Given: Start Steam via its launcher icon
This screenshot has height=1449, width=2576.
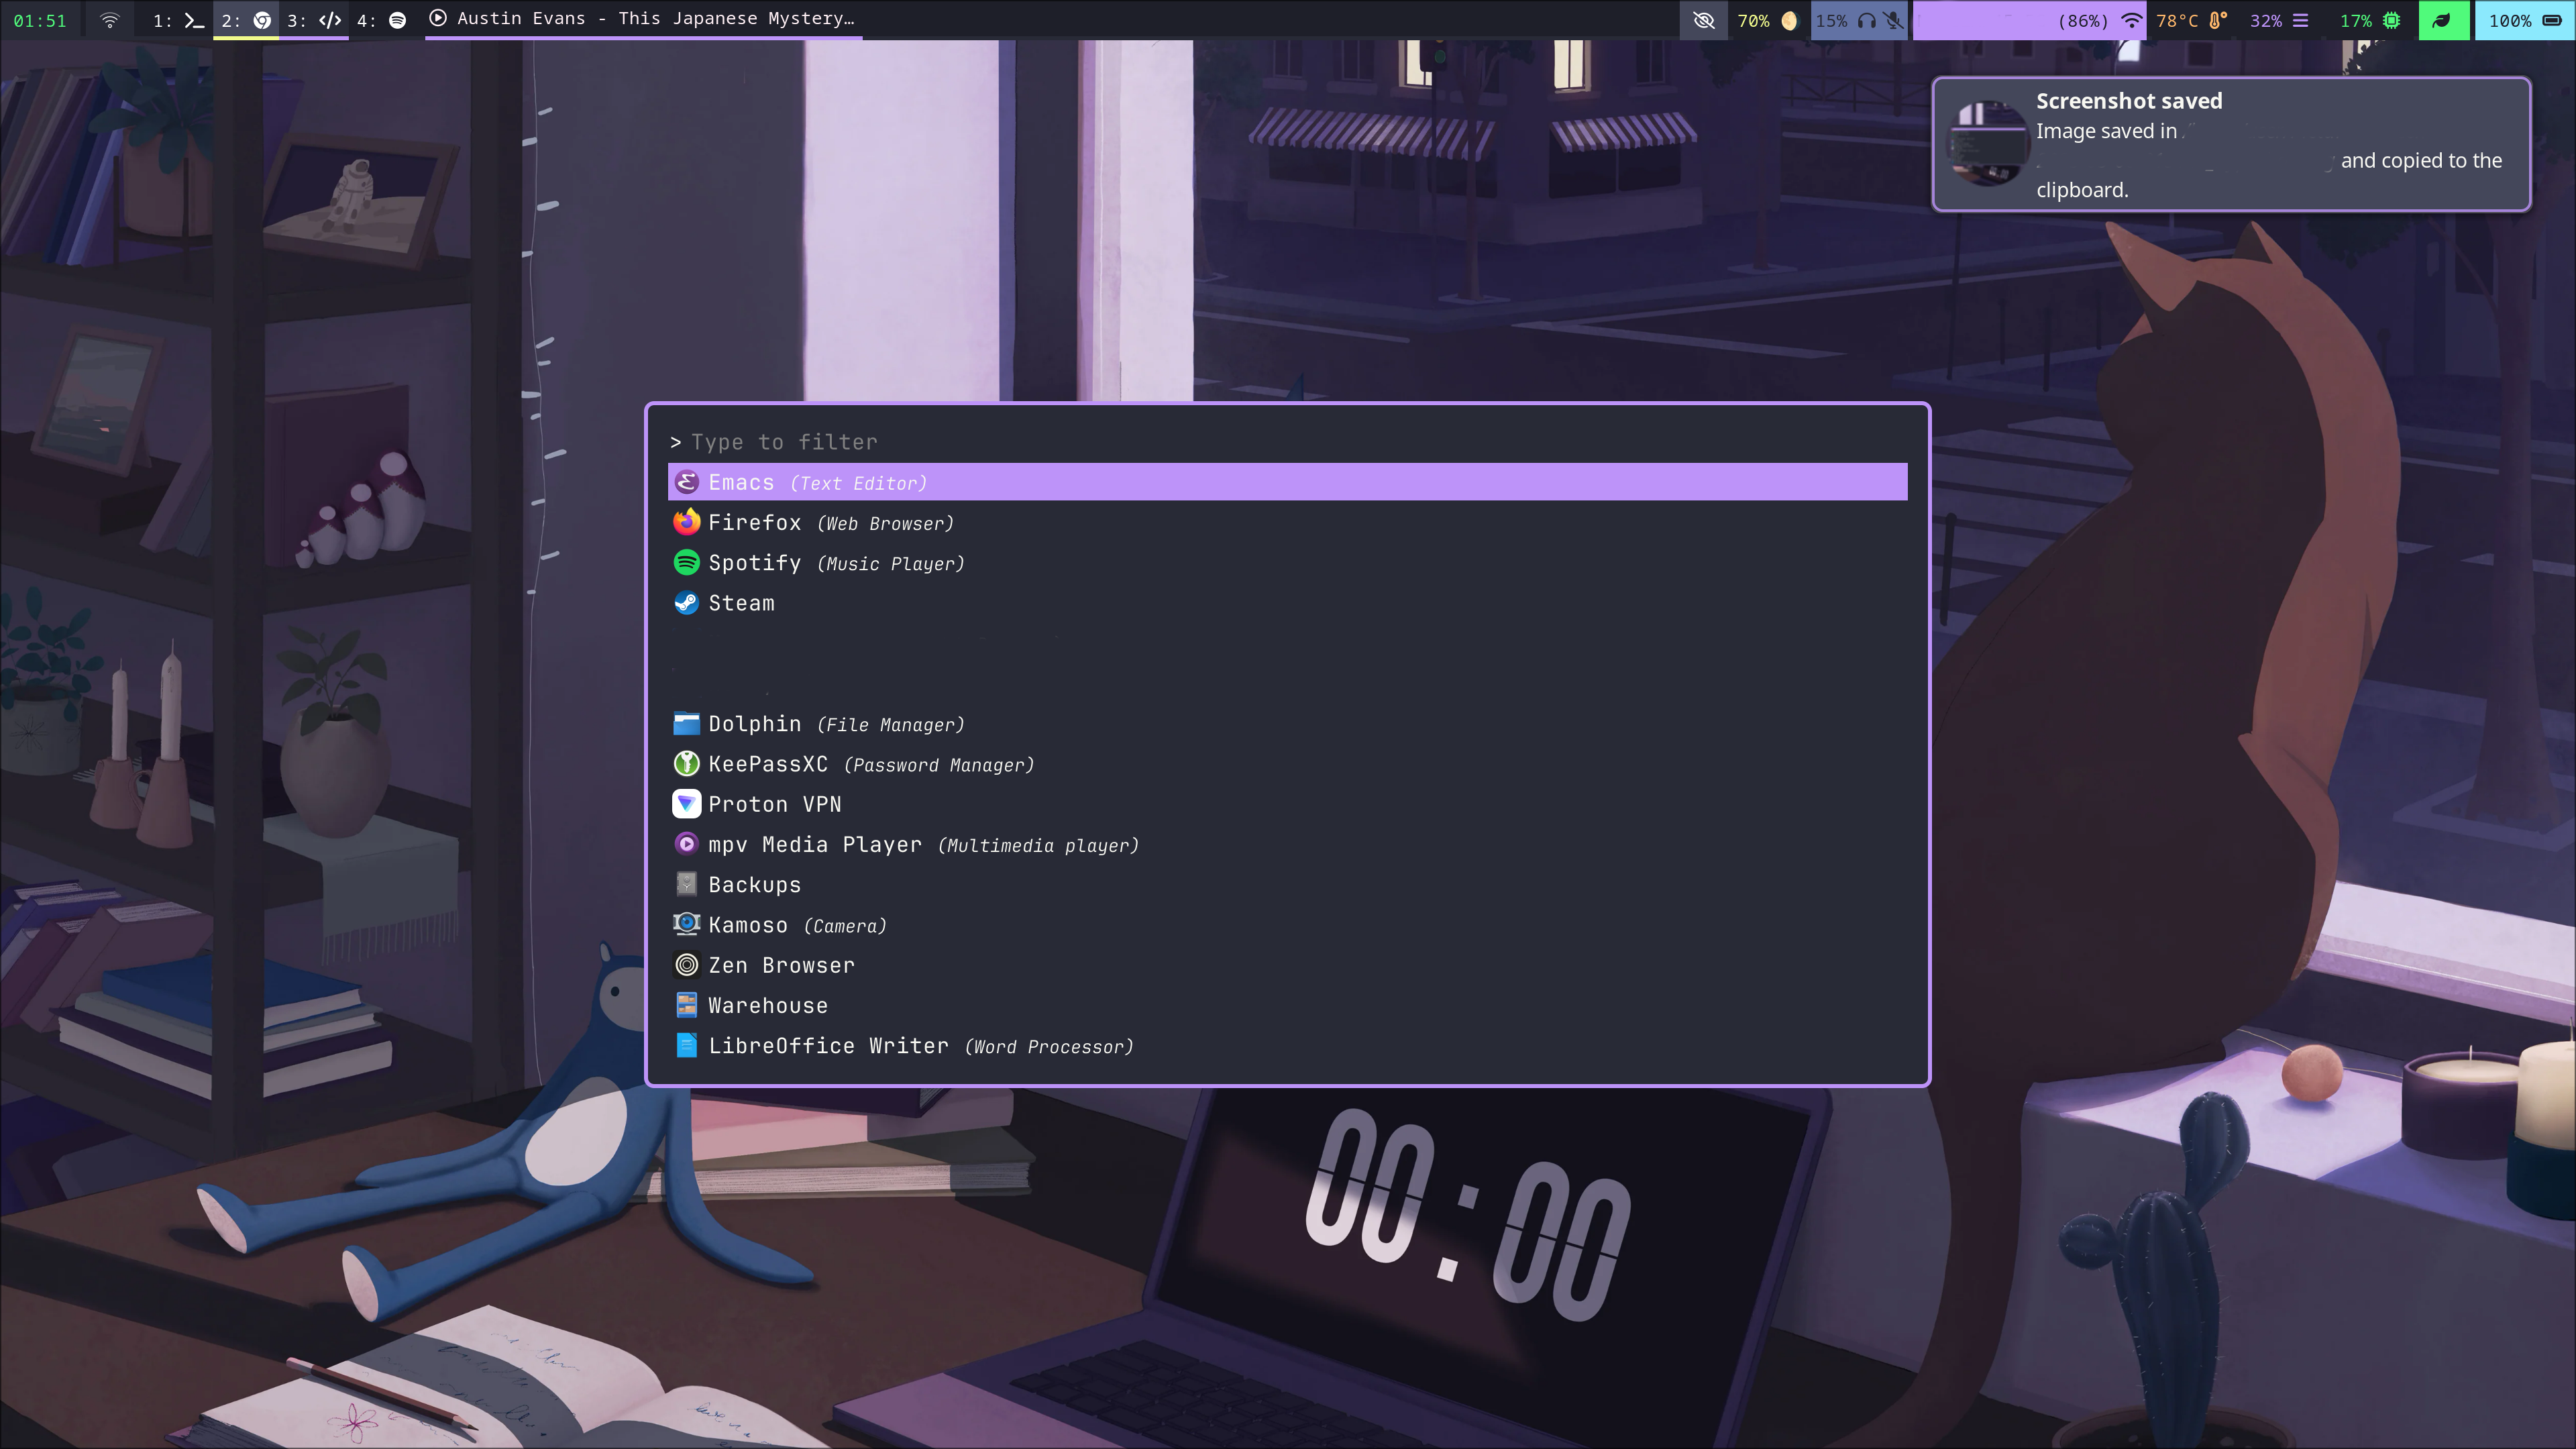Looking at the screenshot, I should tap(686, 602).
